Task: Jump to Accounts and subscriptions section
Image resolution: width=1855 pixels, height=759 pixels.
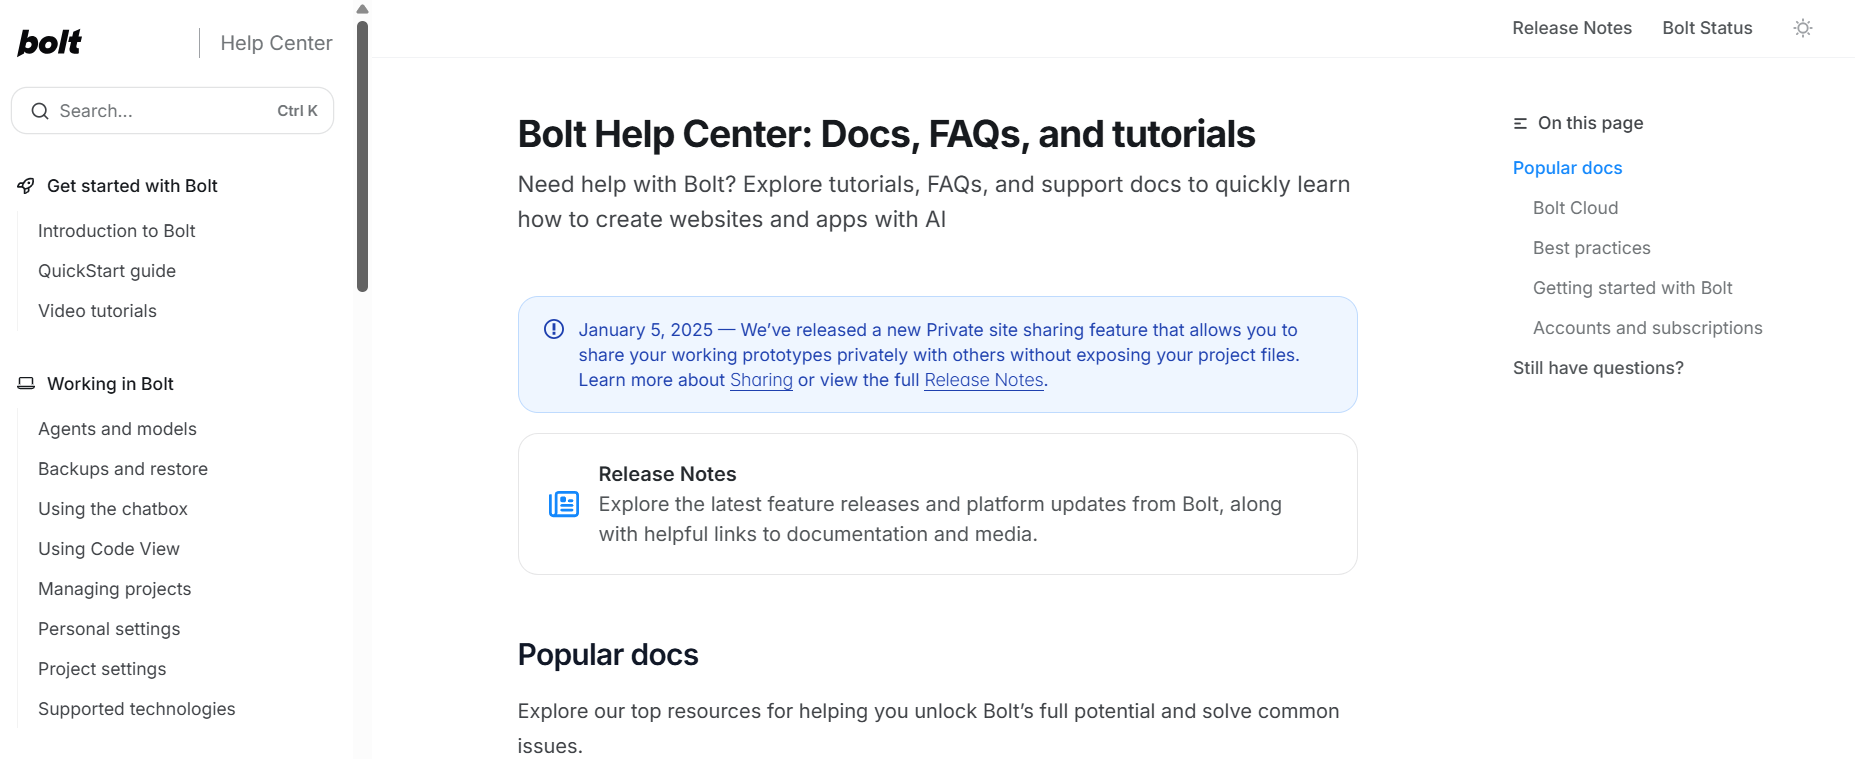Action: click(x=1647, y=328)
